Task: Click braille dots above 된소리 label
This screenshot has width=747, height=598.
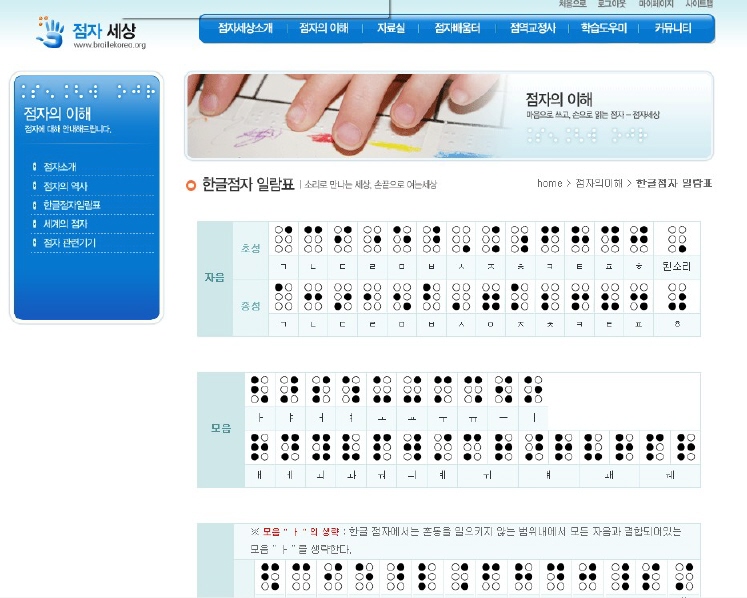Action: [x=677, y=239]
